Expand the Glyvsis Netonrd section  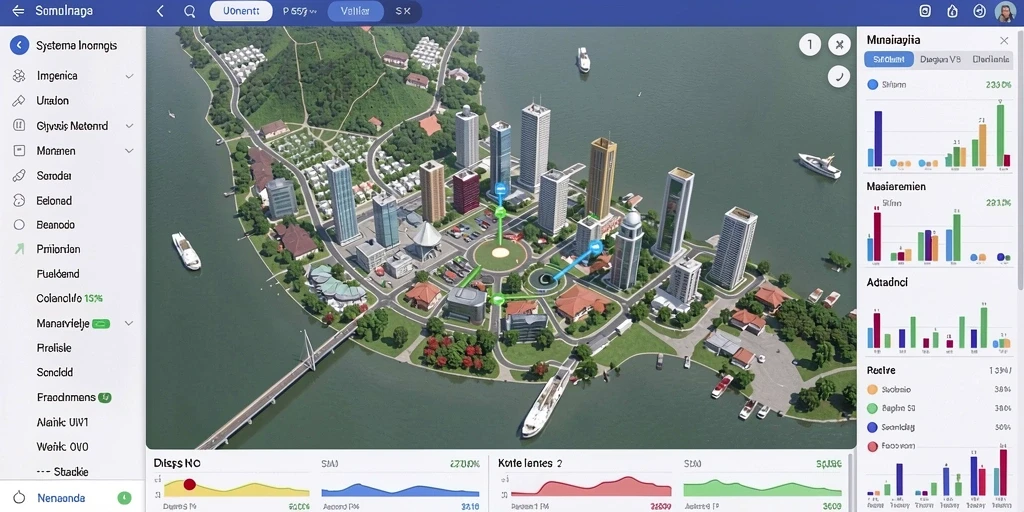pos(129,126)
